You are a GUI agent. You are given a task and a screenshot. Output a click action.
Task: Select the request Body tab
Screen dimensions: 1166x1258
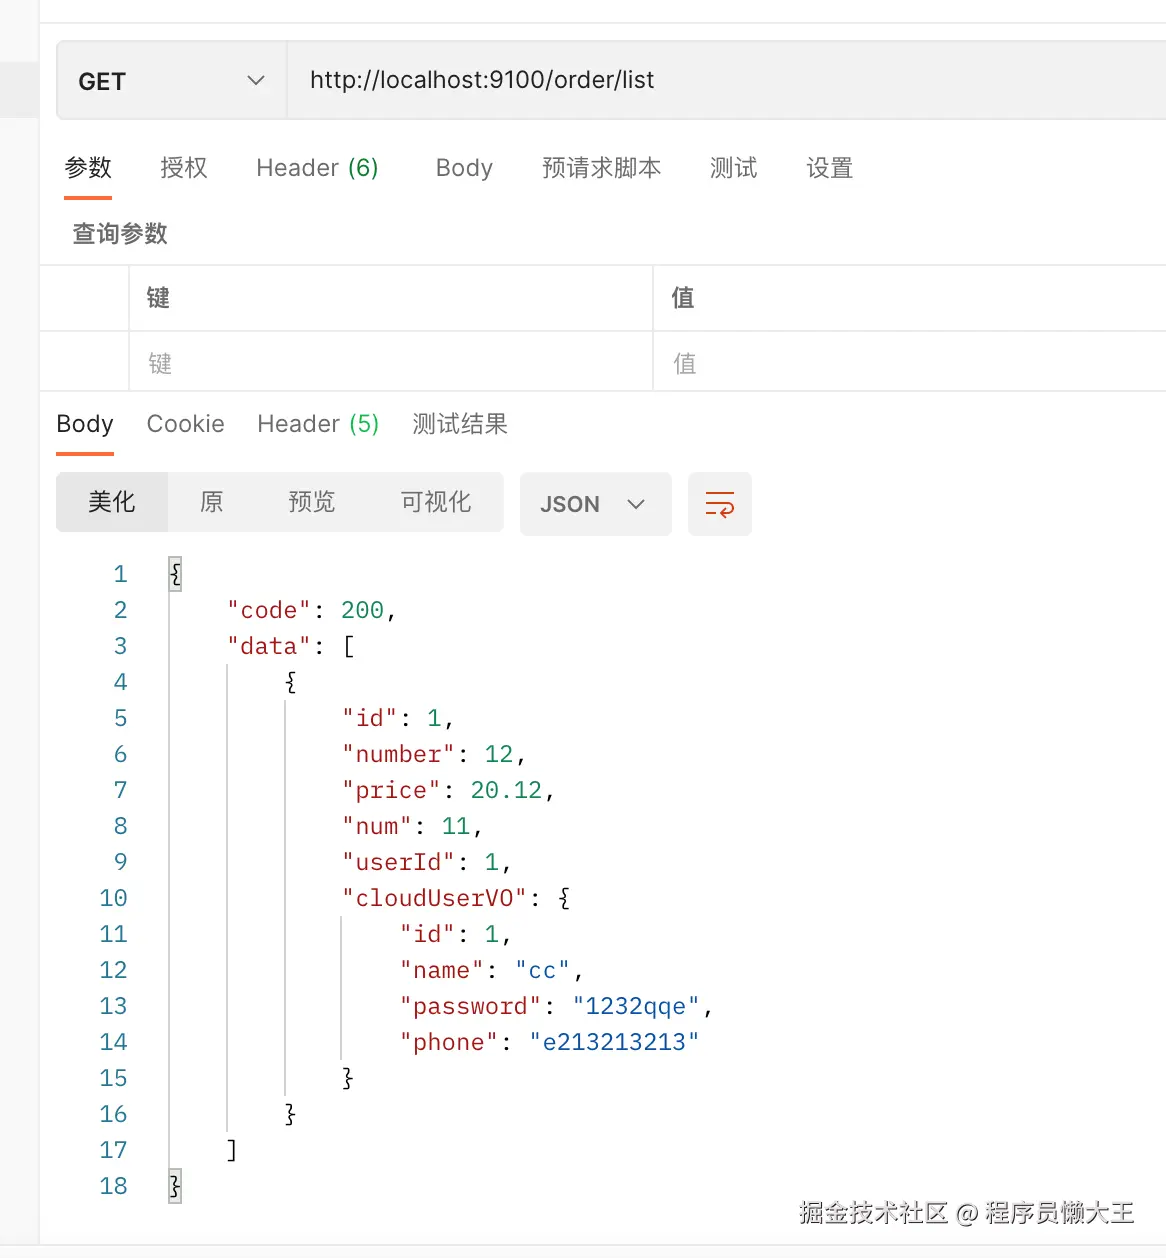(464, 168)
